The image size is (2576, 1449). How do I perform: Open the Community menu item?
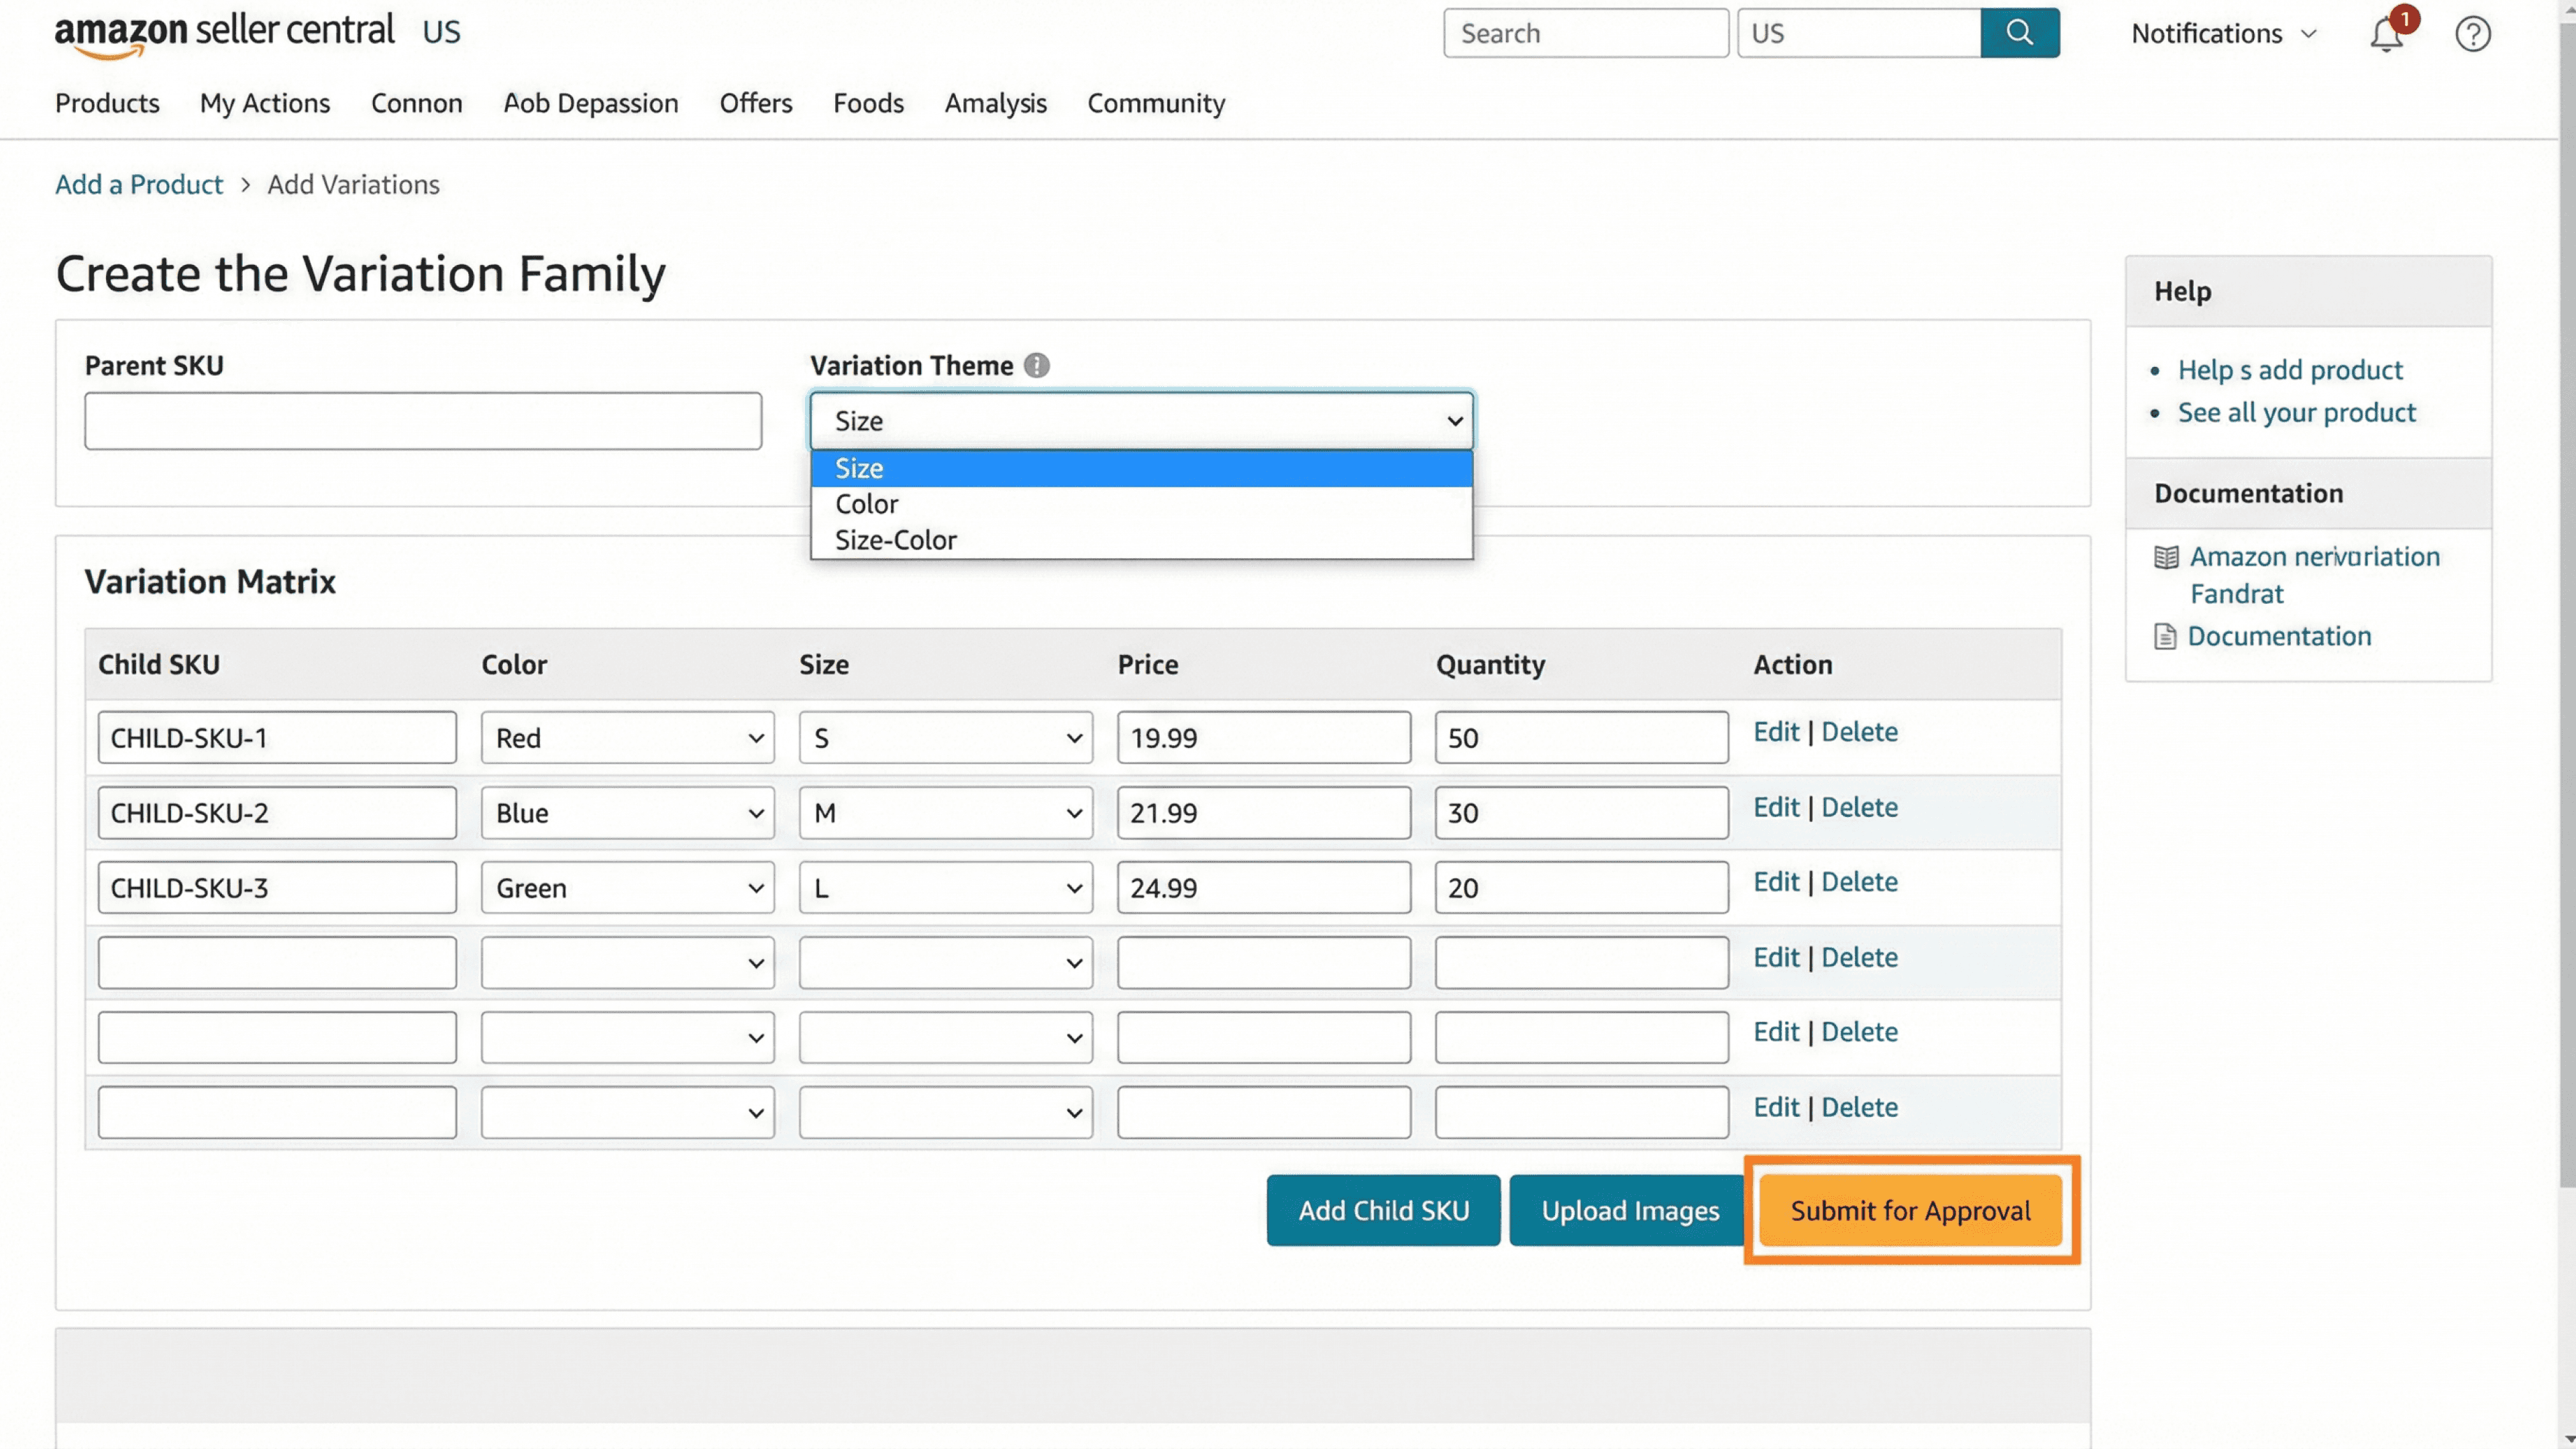pyautogui.click(x=1156, y=103)
